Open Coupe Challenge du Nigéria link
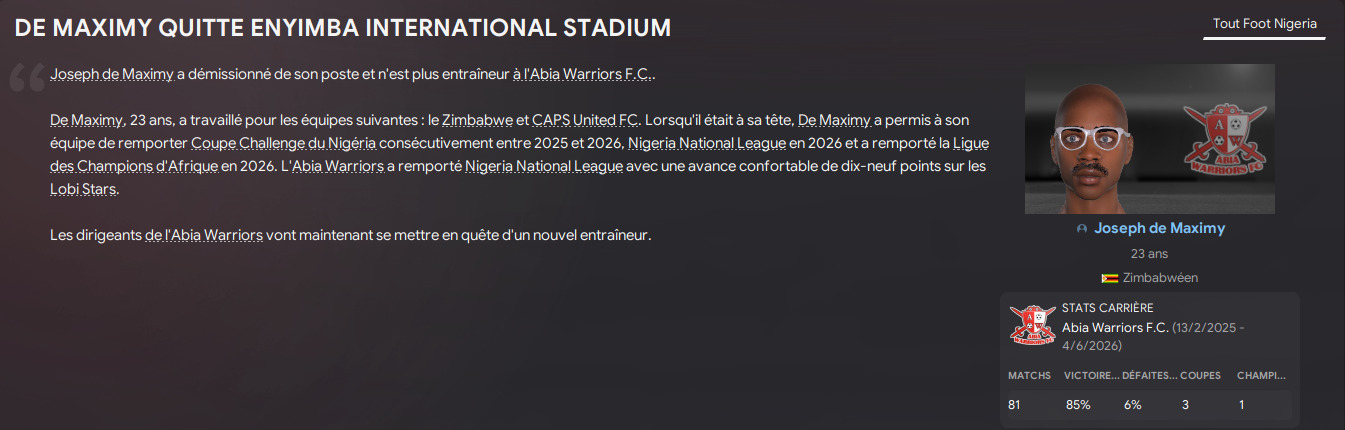The height and width of the screenshot is (430, 1345). tap(283, 144)
